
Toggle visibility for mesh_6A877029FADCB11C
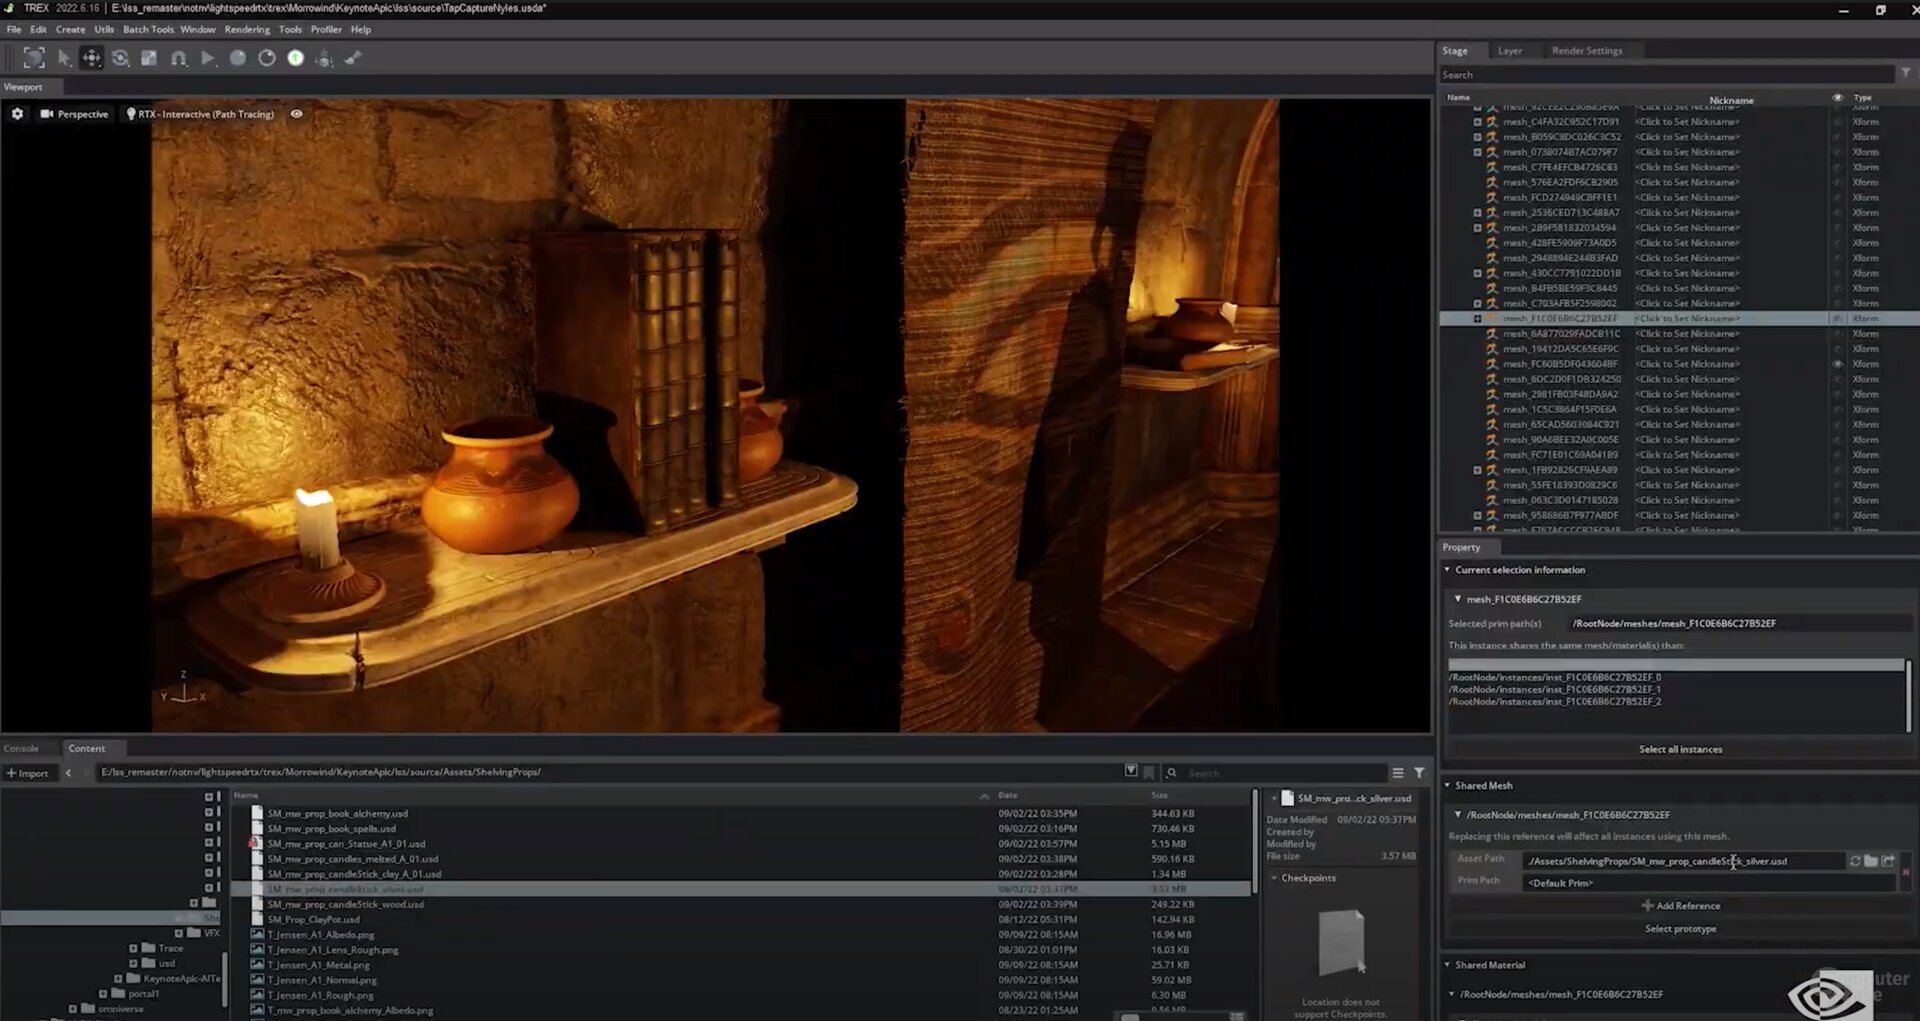point(1837,334)
